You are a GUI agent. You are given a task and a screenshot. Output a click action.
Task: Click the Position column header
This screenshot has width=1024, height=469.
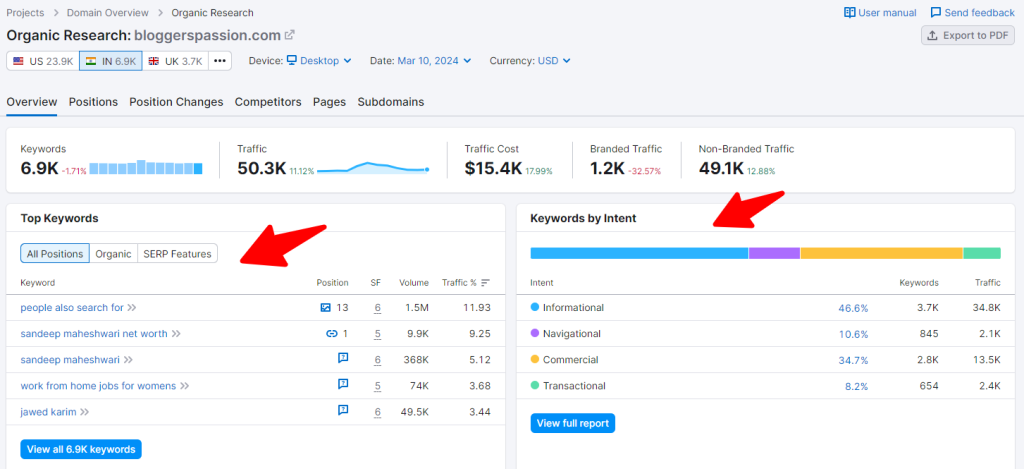point(332,283)
